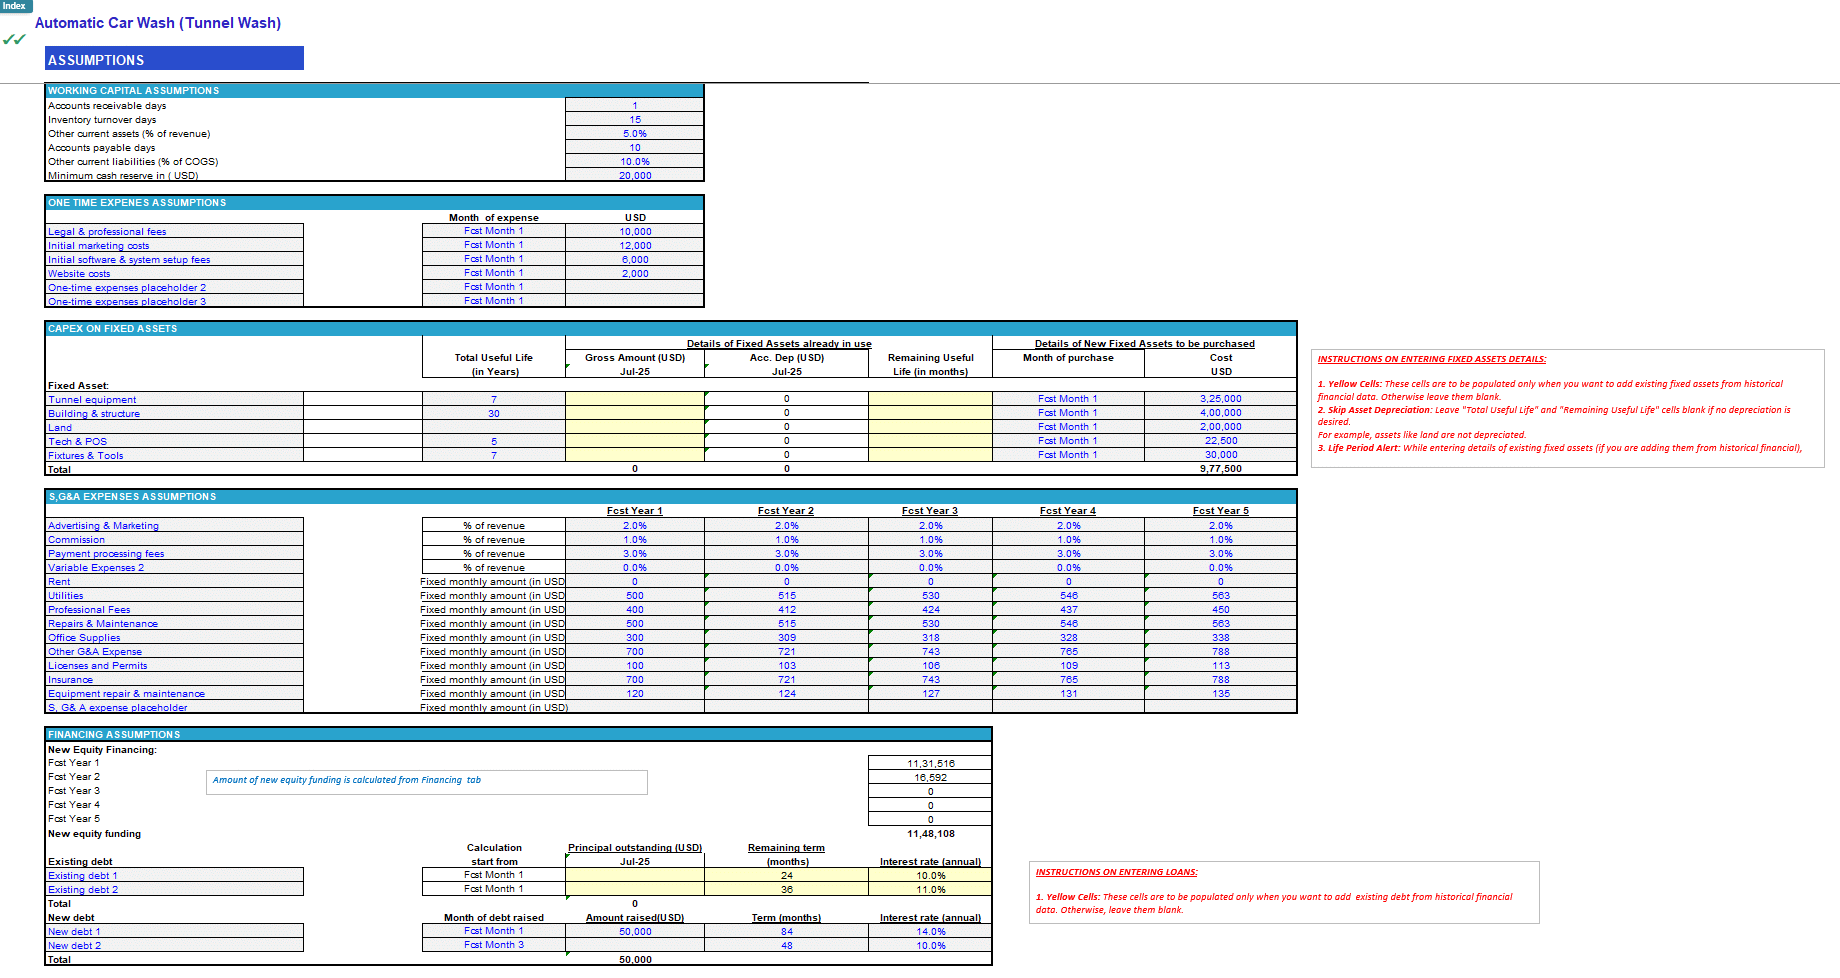This screenshot has height=978, width=1840.
Task: Select Commission Fcst Year 3 1.0% cell
Action: click(930, 539)
